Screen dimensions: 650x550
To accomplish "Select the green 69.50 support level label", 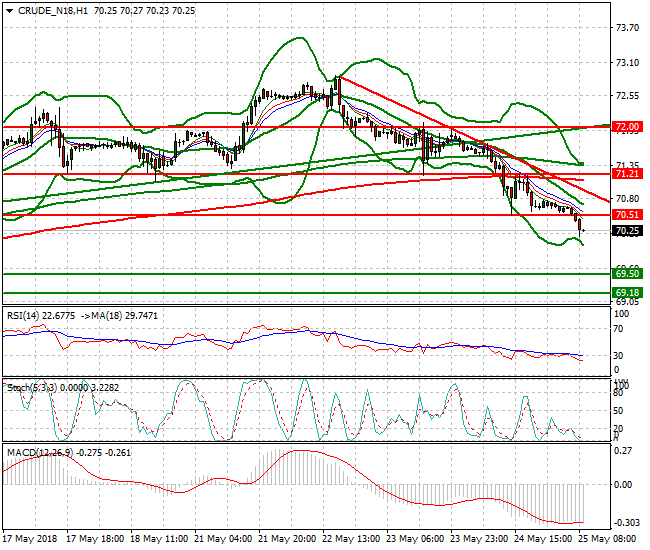I will pos(627,274).
